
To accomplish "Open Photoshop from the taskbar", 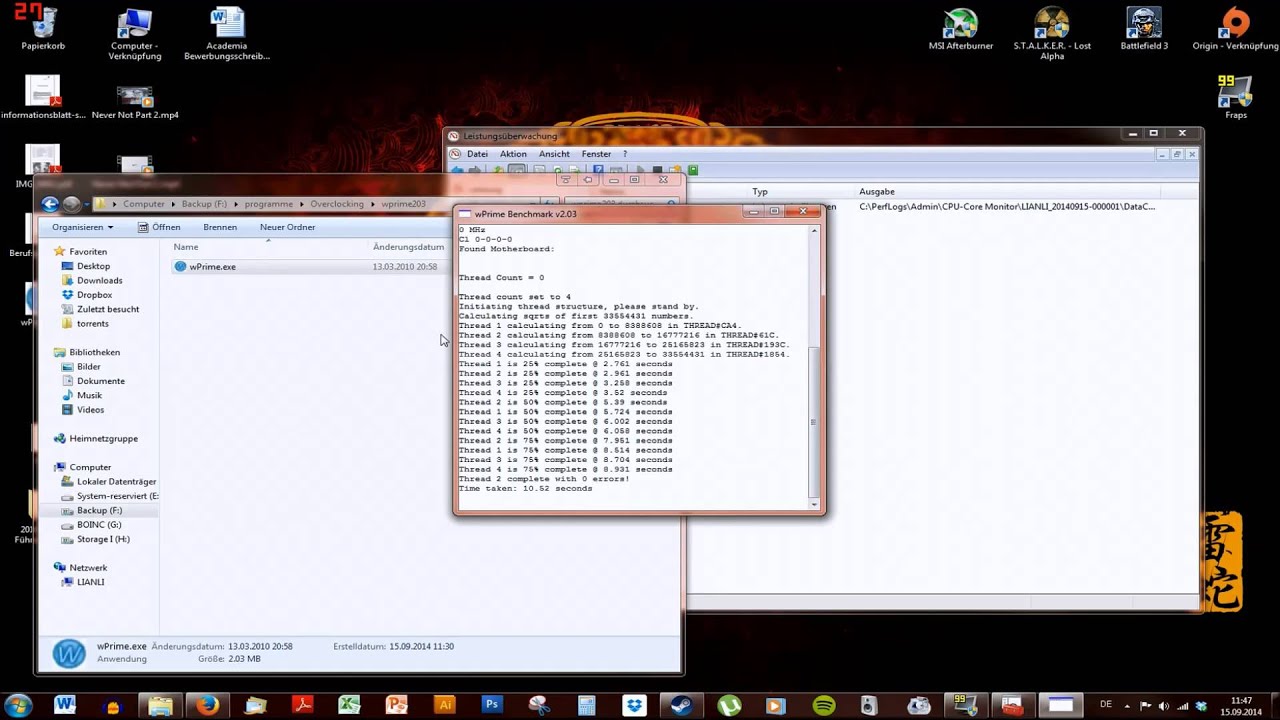I will tap(492, 705).
